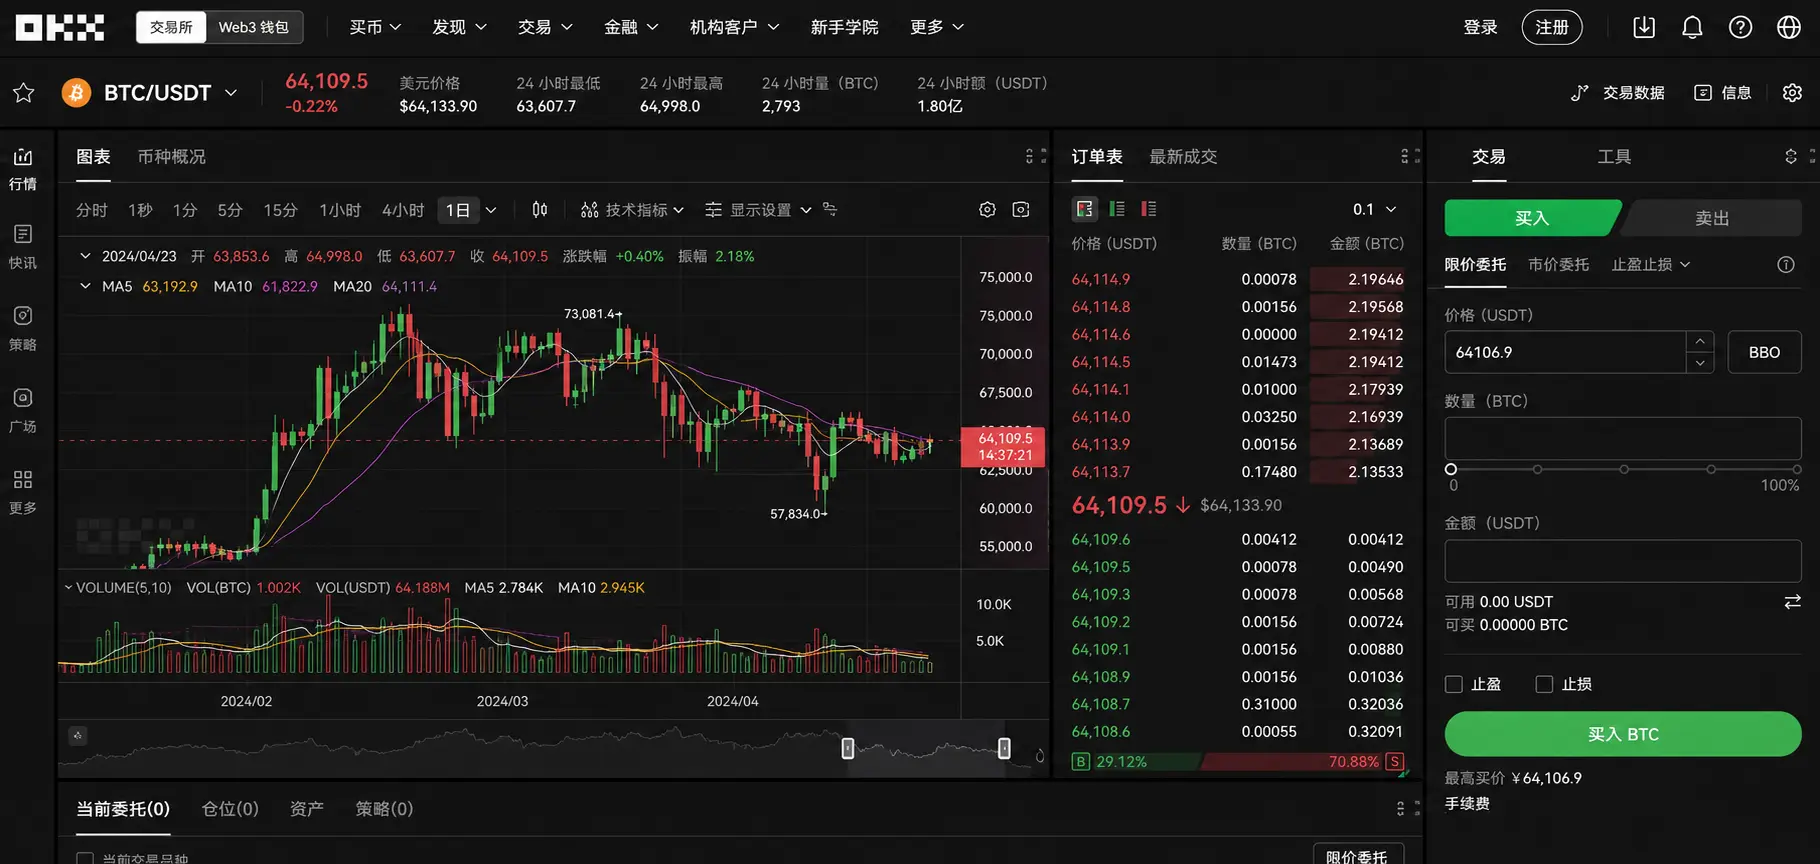Click the OKX logo
Viewport: 1820px width, 864px height.
pos(60,28)
